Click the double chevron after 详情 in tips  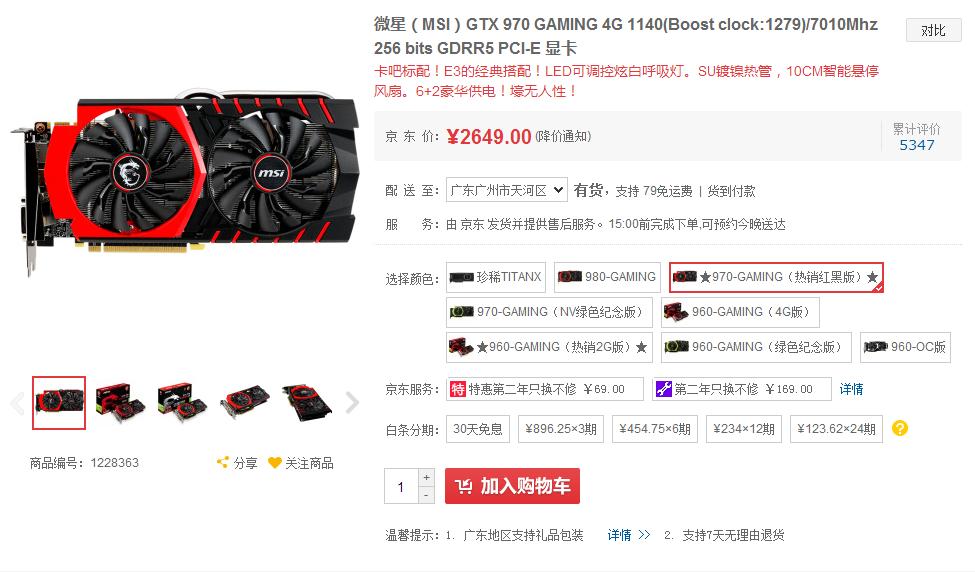(644, 535)
